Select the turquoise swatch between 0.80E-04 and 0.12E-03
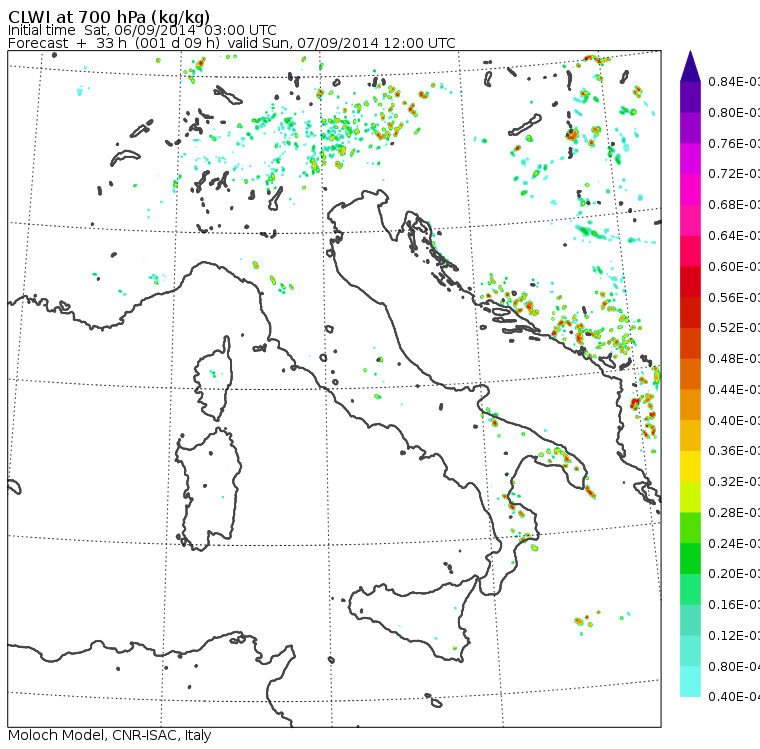This screenshot has width=760, height=749. (x=690, y=651)
